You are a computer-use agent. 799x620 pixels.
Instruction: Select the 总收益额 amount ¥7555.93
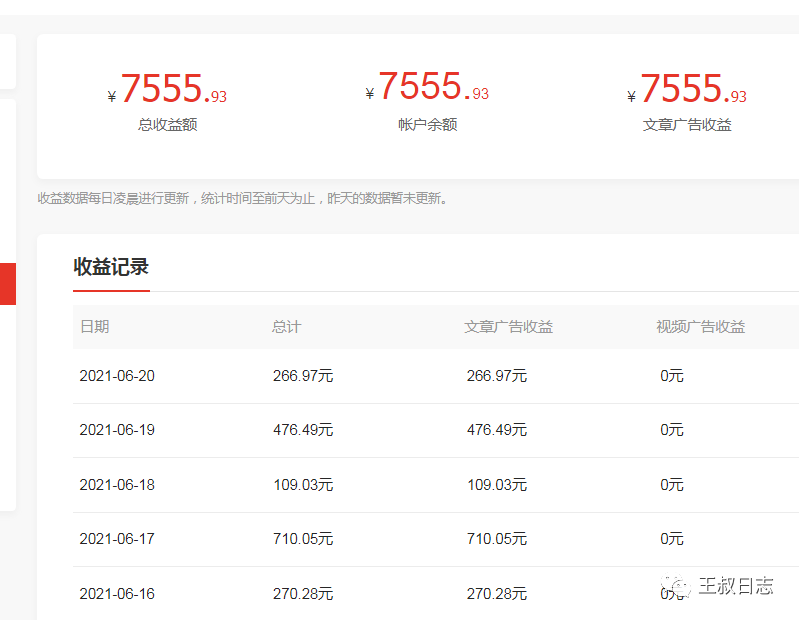coord(167,89)
